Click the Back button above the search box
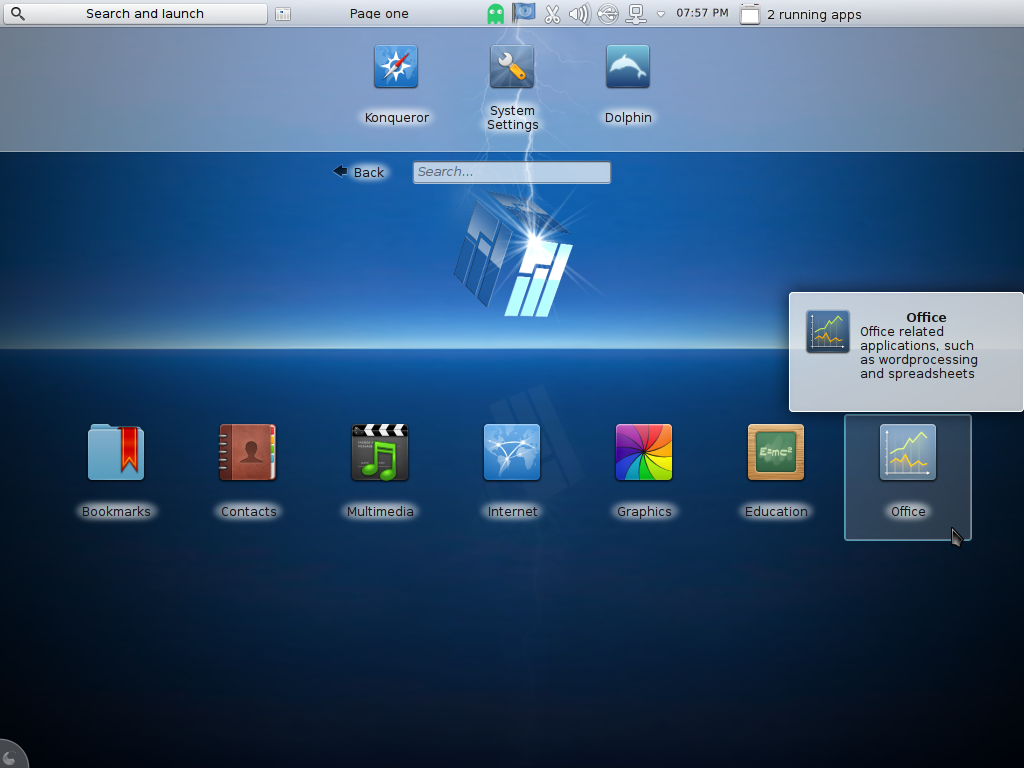 tap(359, 172)
